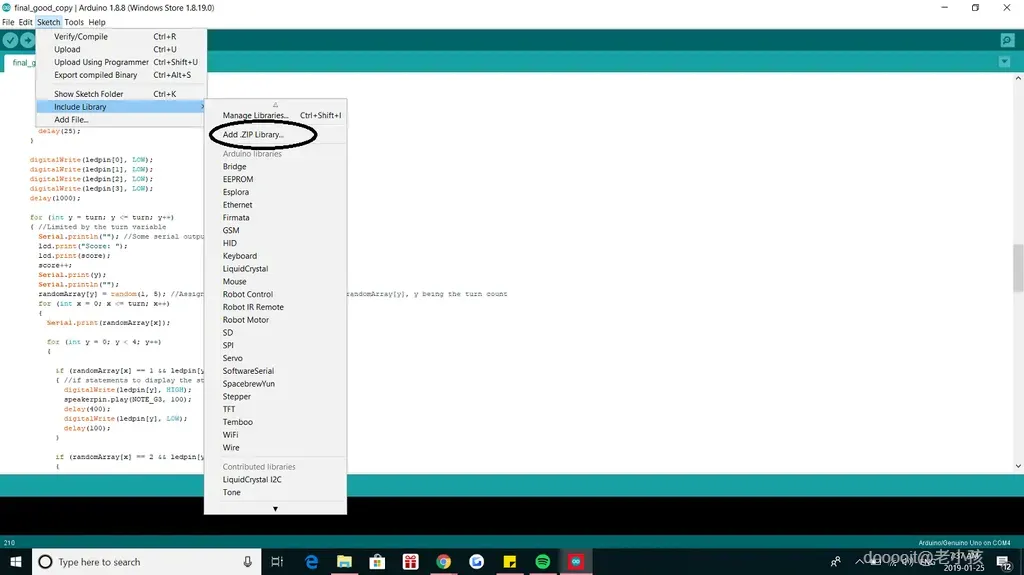
Task: Open the Help menu
Action: [x=97, y=22]
